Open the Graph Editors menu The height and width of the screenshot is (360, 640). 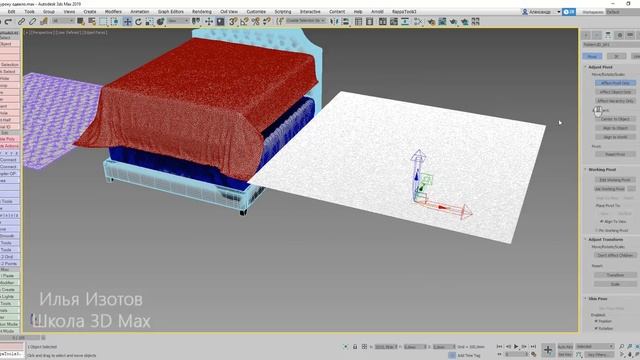171,12
